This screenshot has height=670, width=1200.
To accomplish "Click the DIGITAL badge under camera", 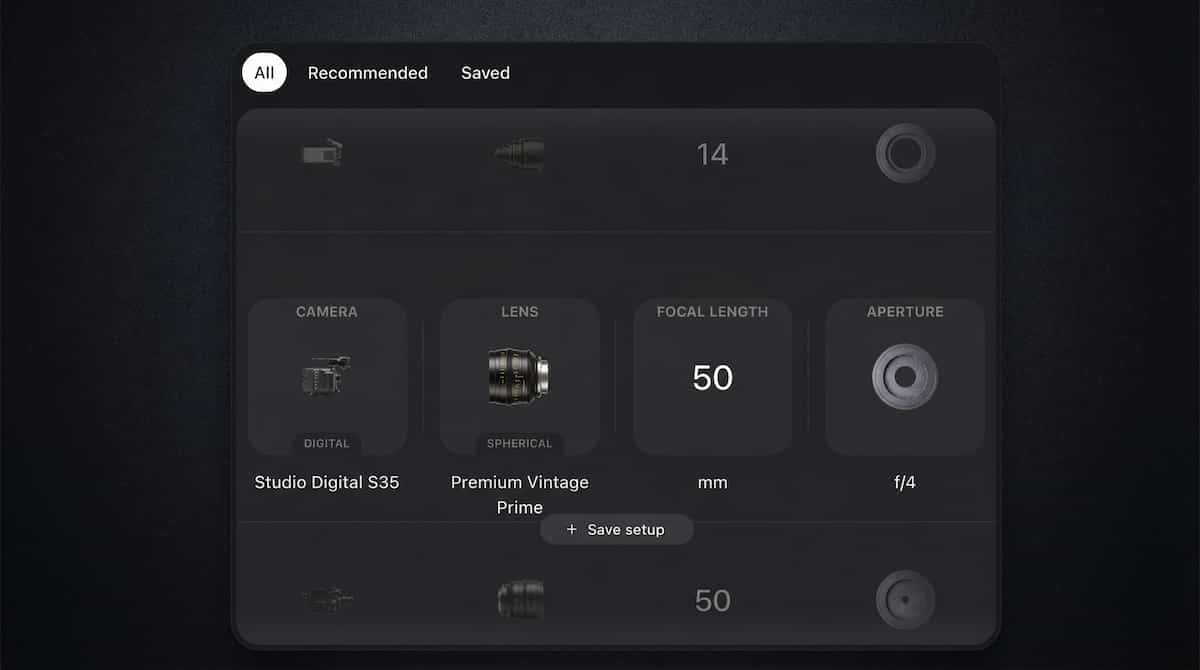I will (327, 443).
